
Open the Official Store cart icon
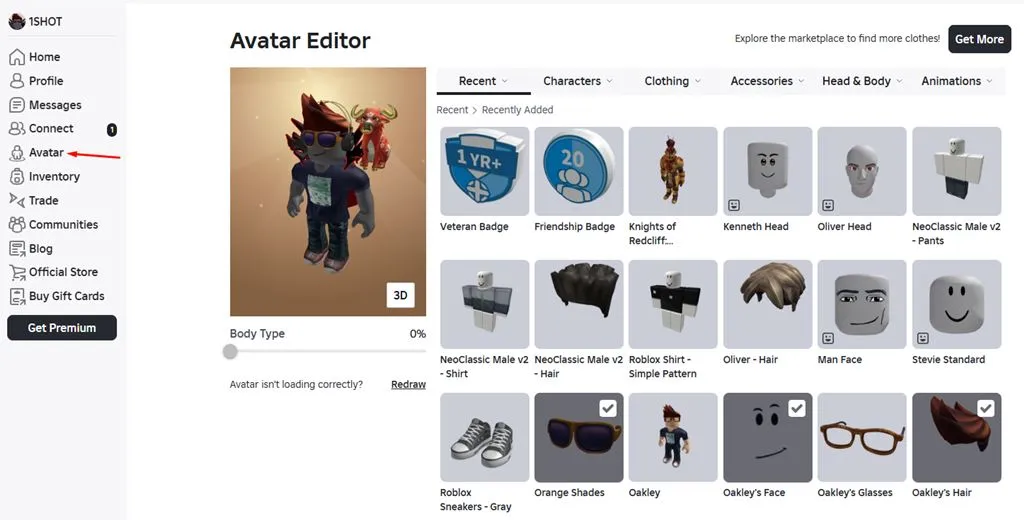point(17,272)
